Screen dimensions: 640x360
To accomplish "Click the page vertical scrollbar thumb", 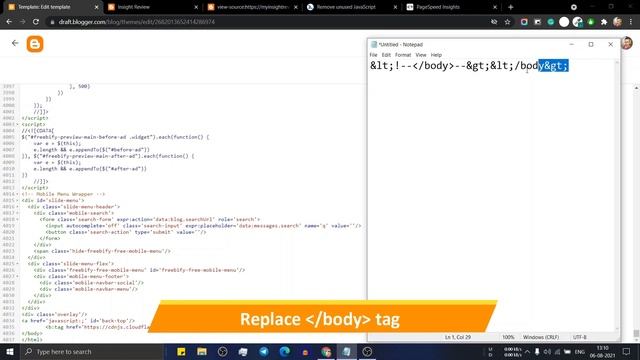I will 636,333.
